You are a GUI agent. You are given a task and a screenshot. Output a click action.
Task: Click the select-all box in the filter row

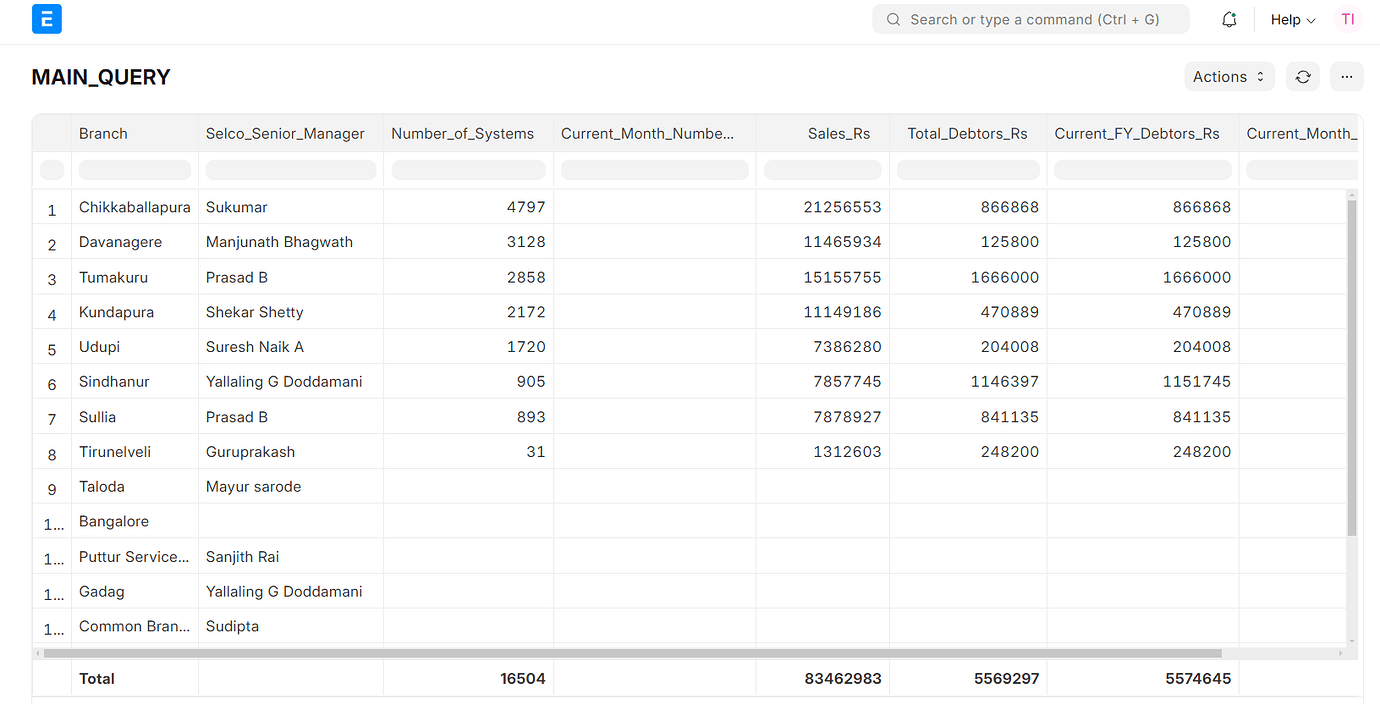[x=51, y=170]
